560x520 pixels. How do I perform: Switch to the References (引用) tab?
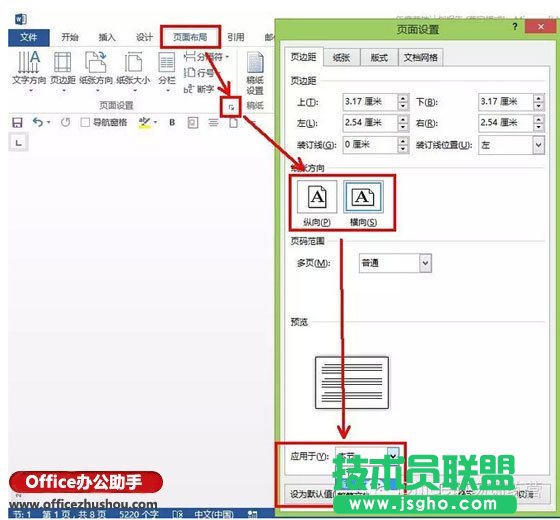[x=236, y=37]
